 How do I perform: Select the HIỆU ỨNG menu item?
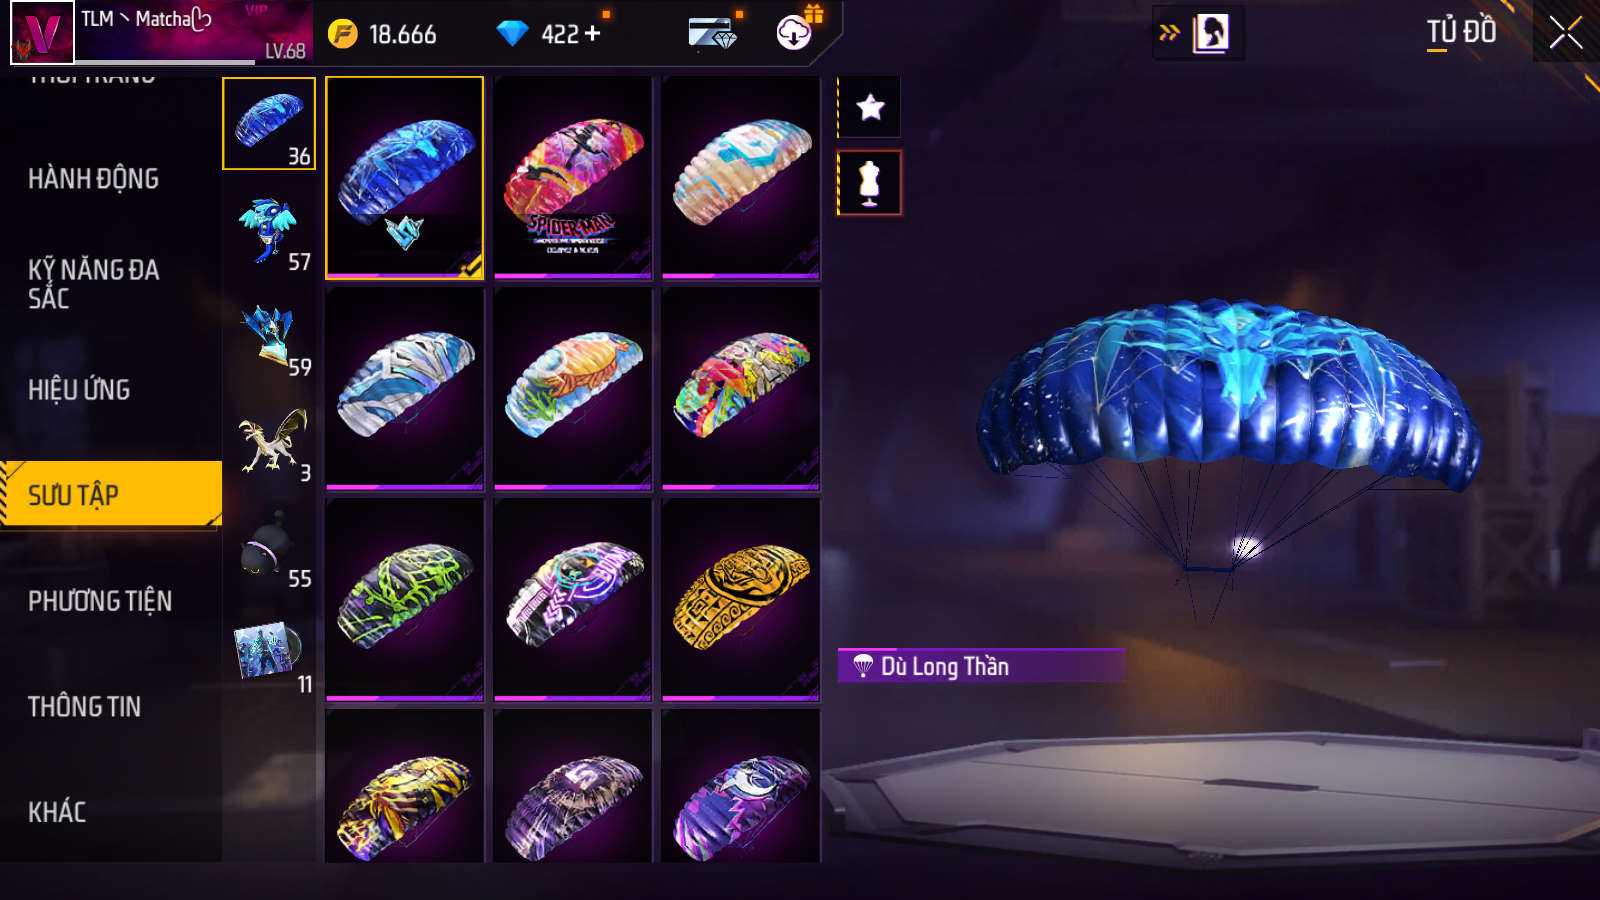[x=79, y=390]
